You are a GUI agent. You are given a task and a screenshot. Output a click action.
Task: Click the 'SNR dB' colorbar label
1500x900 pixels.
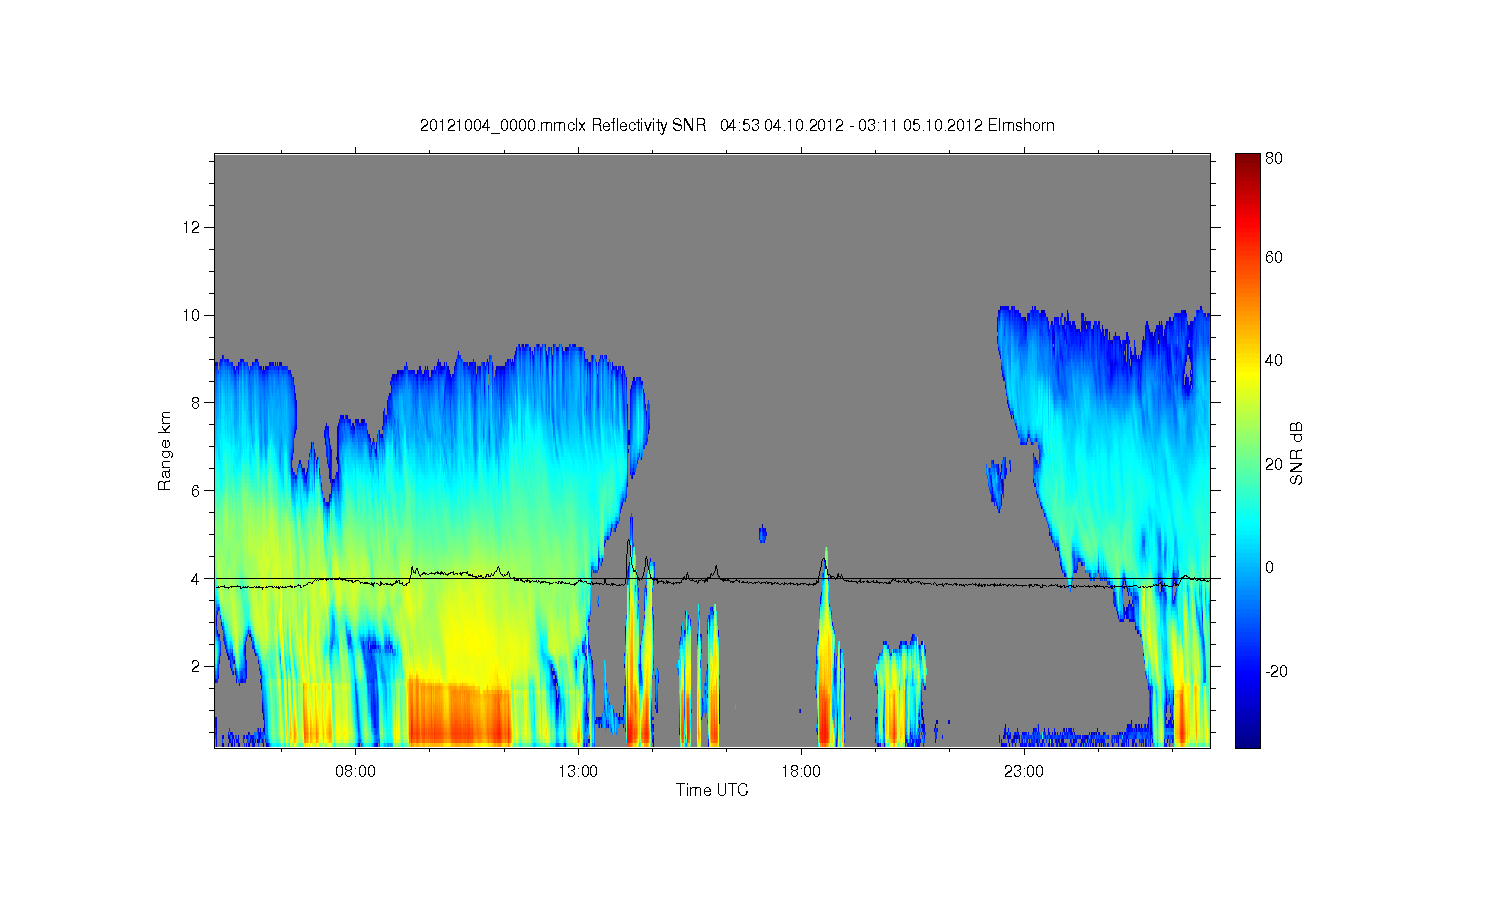[1296, 453]
